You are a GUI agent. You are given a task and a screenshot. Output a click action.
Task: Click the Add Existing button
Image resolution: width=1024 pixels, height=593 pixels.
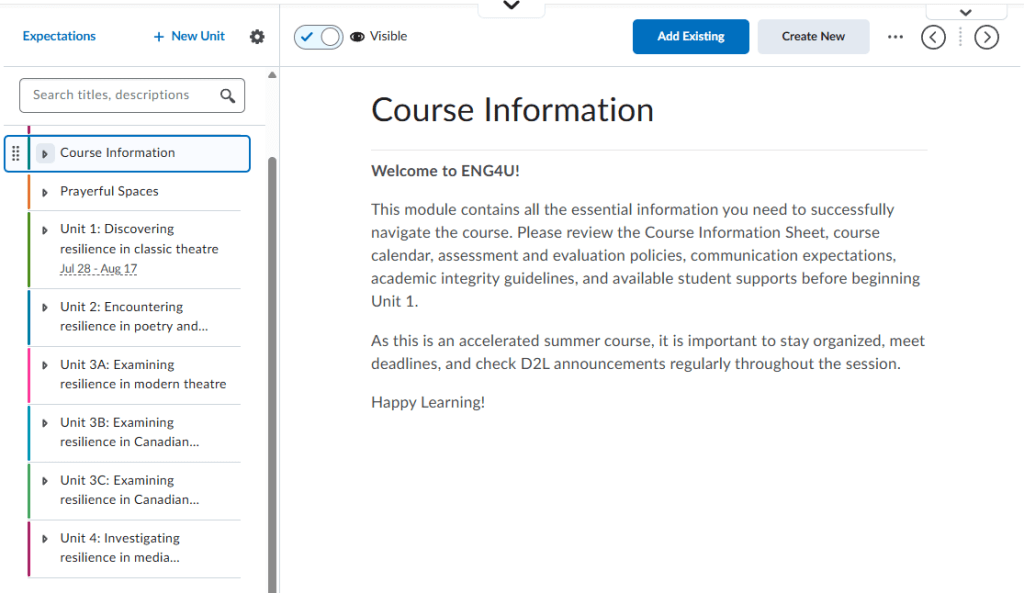(x=690, y=37)
